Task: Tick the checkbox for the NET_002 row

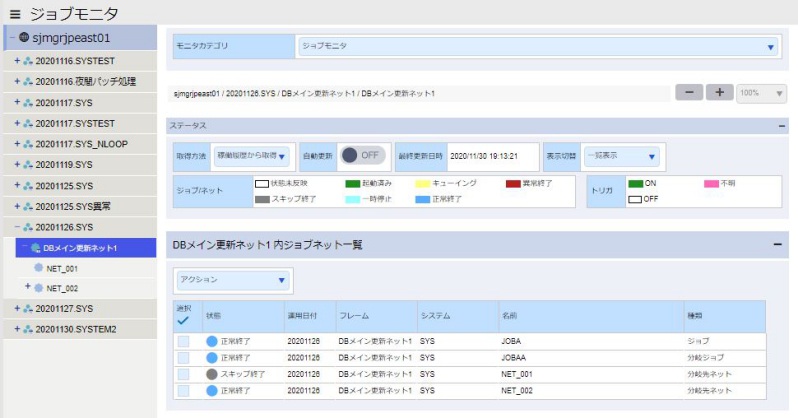Action: (x=183, y=391)
